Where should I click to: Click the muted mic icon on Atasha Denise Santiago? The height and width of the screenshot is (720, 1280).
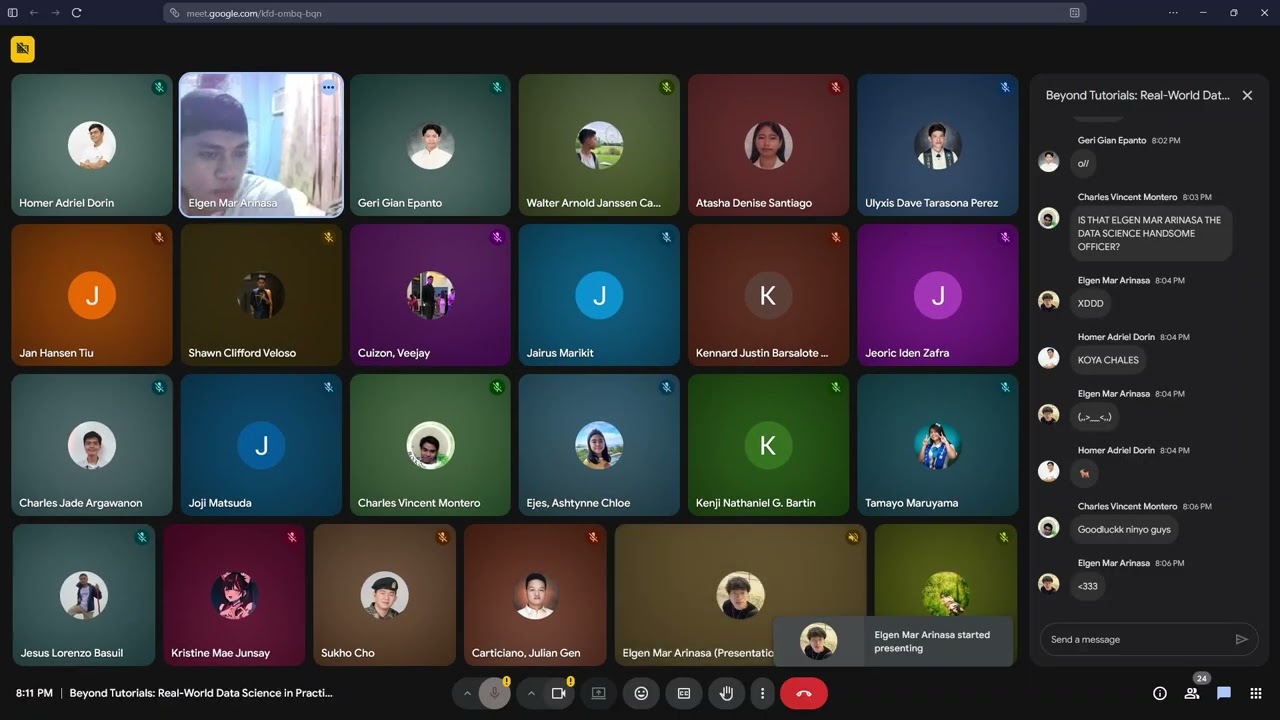(836, 87)
